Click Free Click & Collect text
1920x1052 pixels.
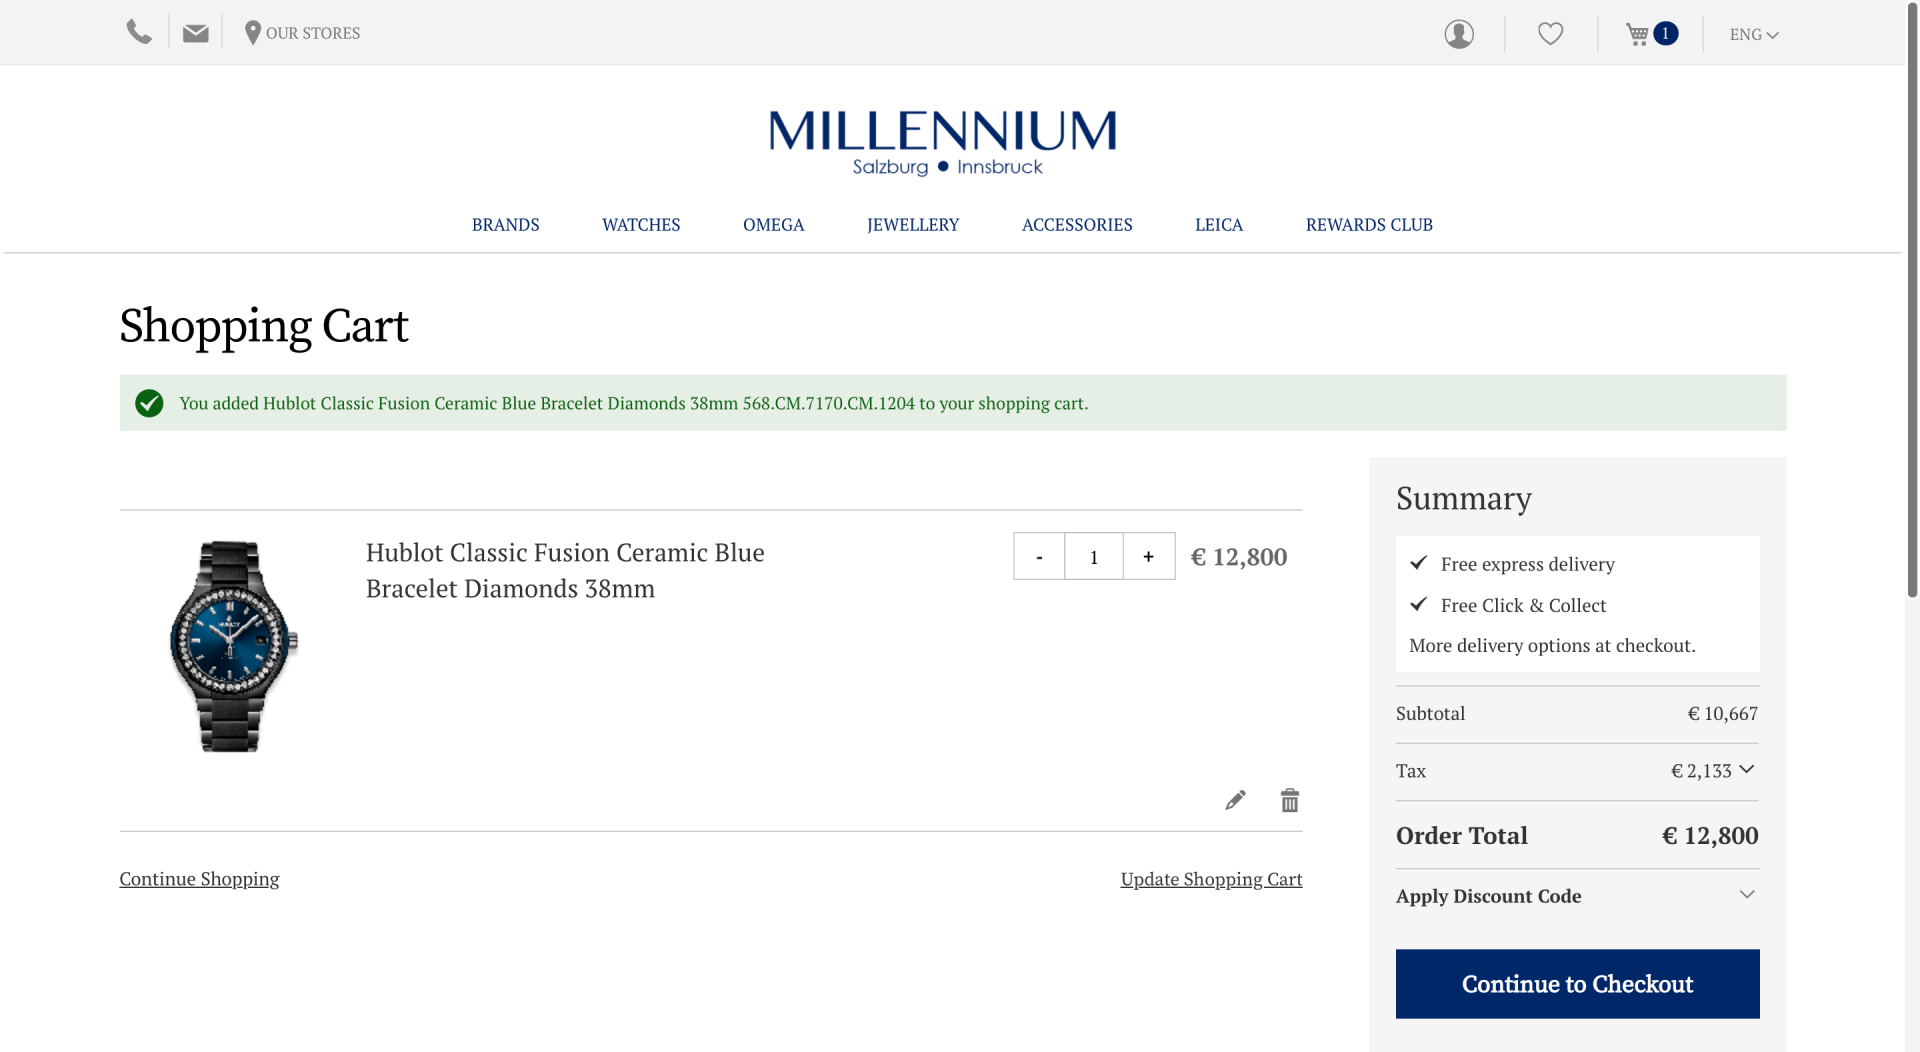(1523, 605)
